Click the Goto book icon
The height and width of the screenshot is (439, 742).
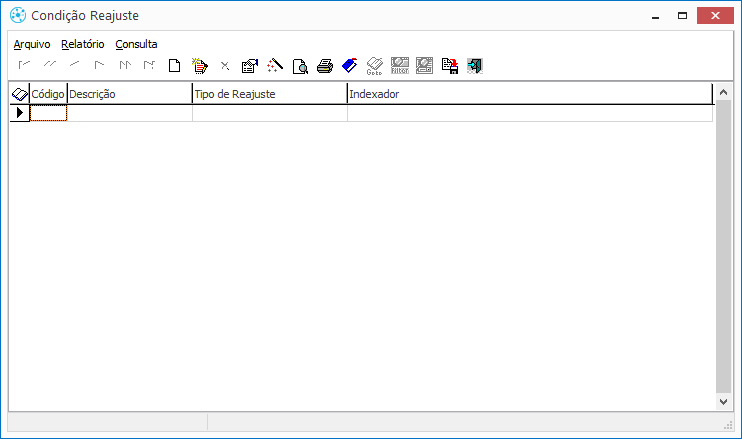click(x=375, y=66)
